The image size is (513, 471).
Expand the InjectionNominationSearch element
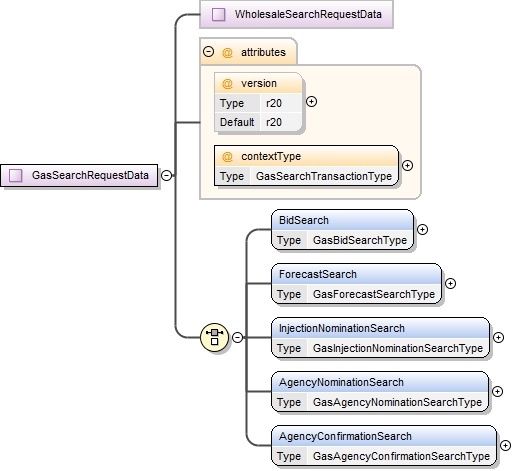click(x=498, y=337)
